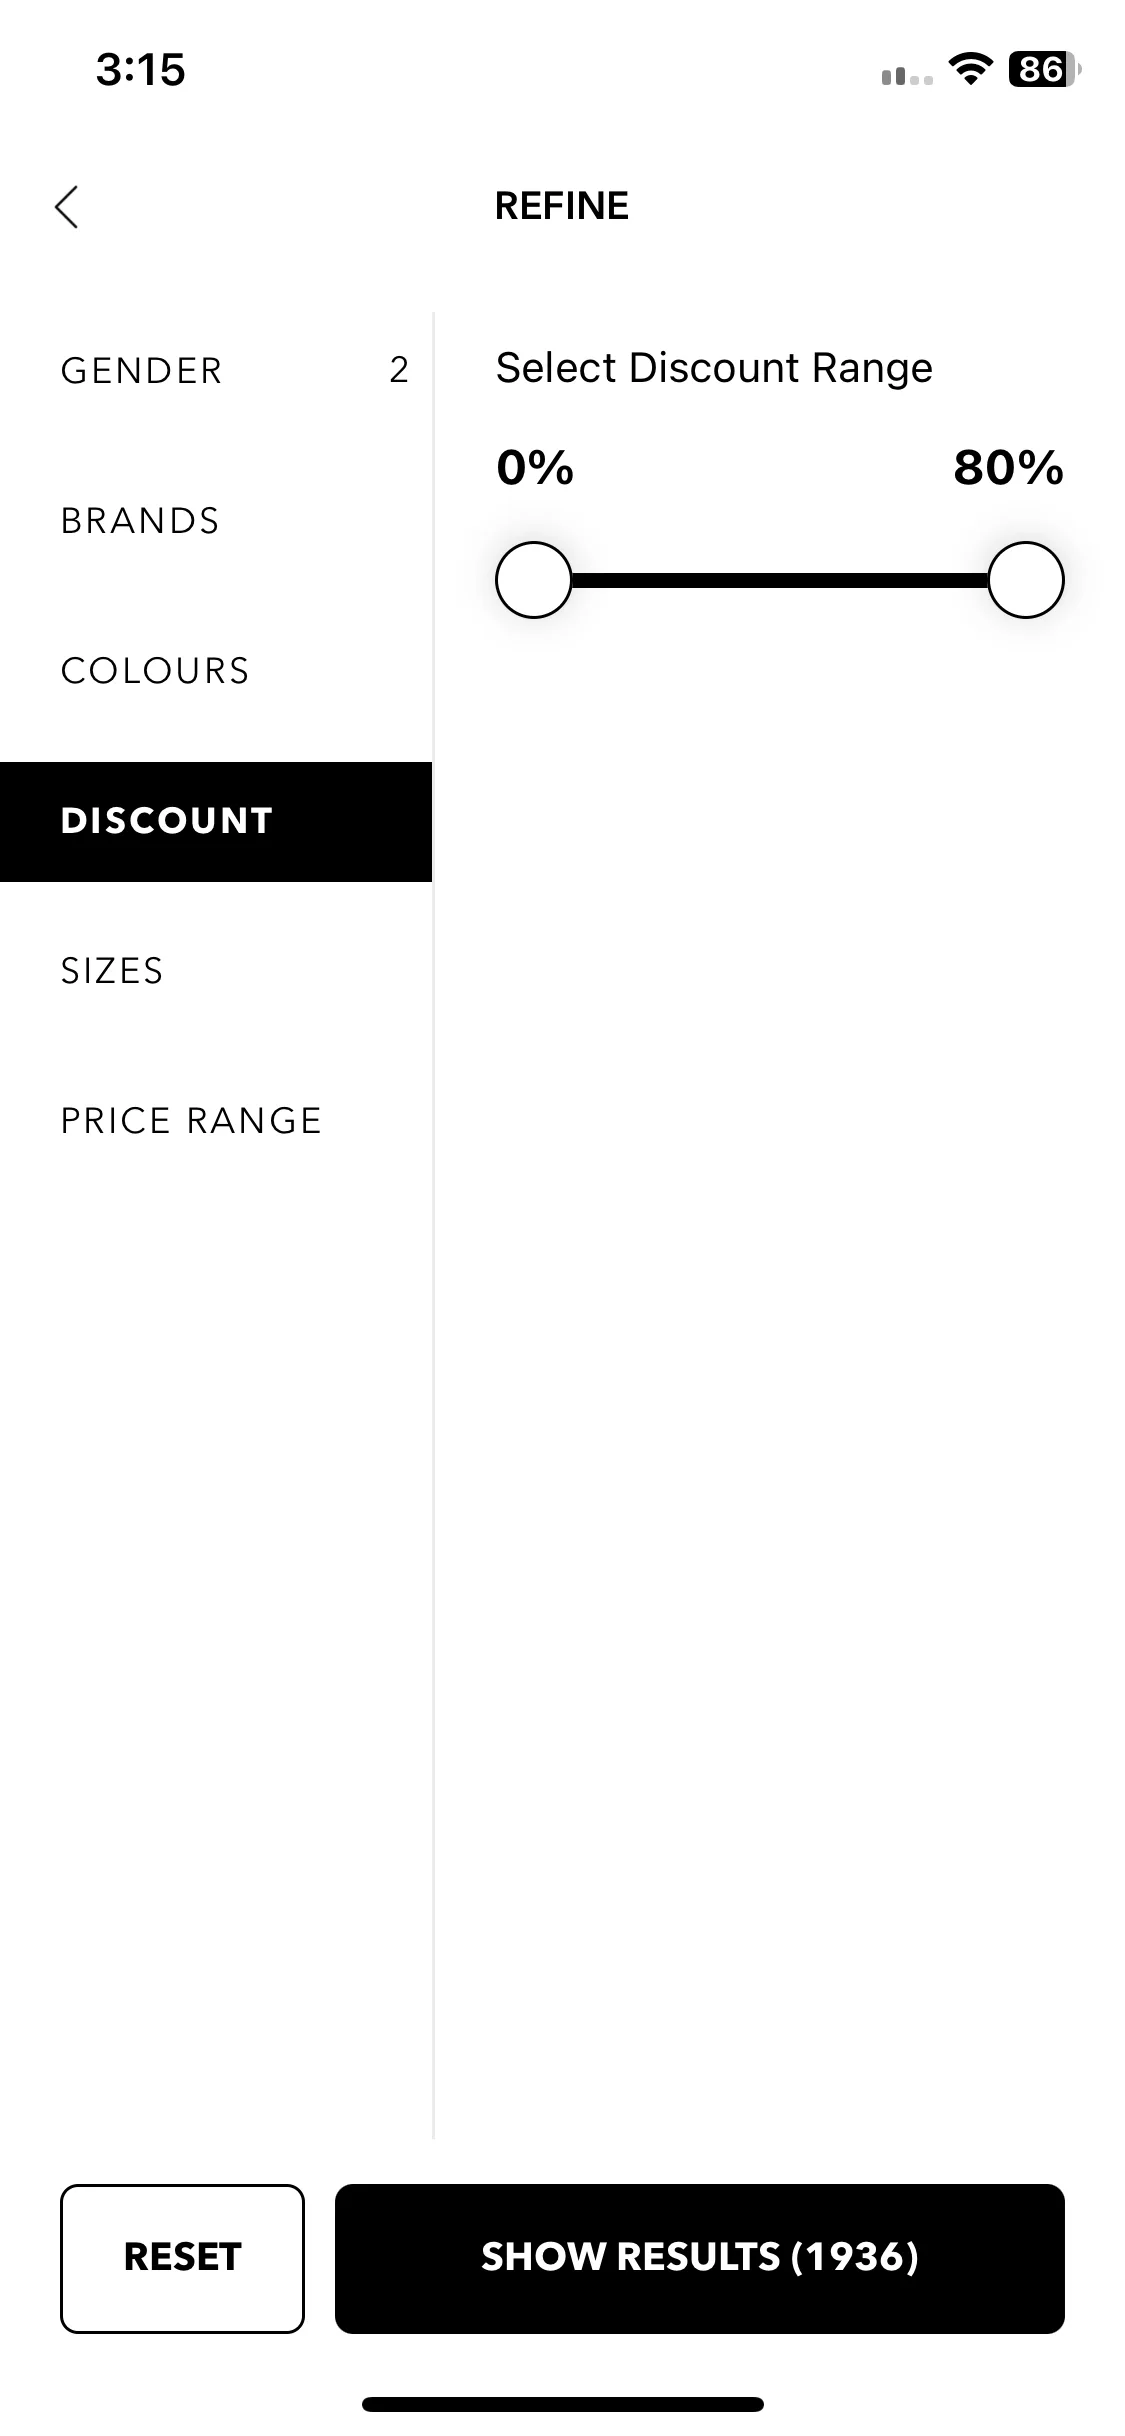This screenshot has height=2436, width=1125.
Task: Tap the 3:15 clock in status bar
Action: coord(140,70)
